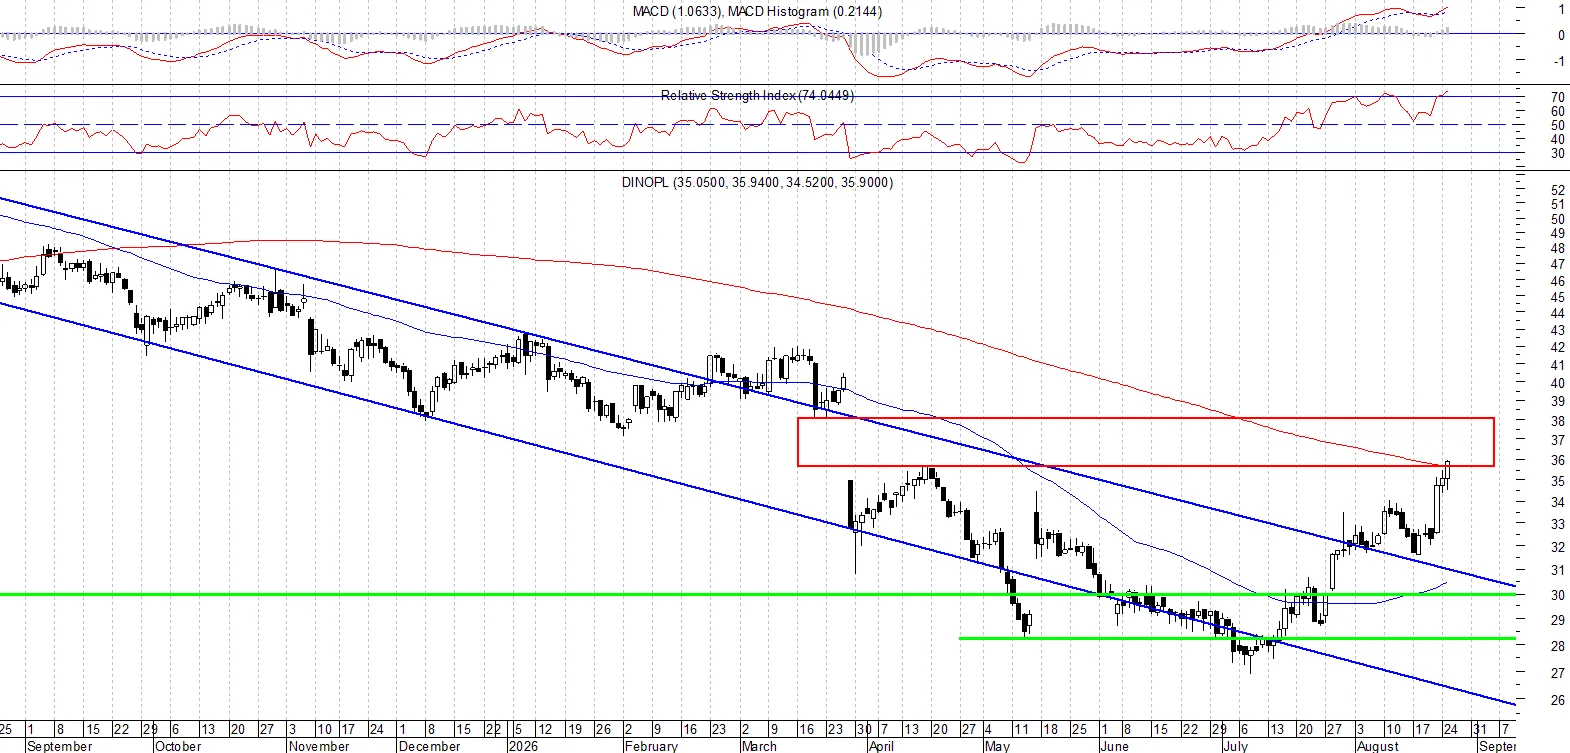Click the 2026 year label

[x=523, y=746]
